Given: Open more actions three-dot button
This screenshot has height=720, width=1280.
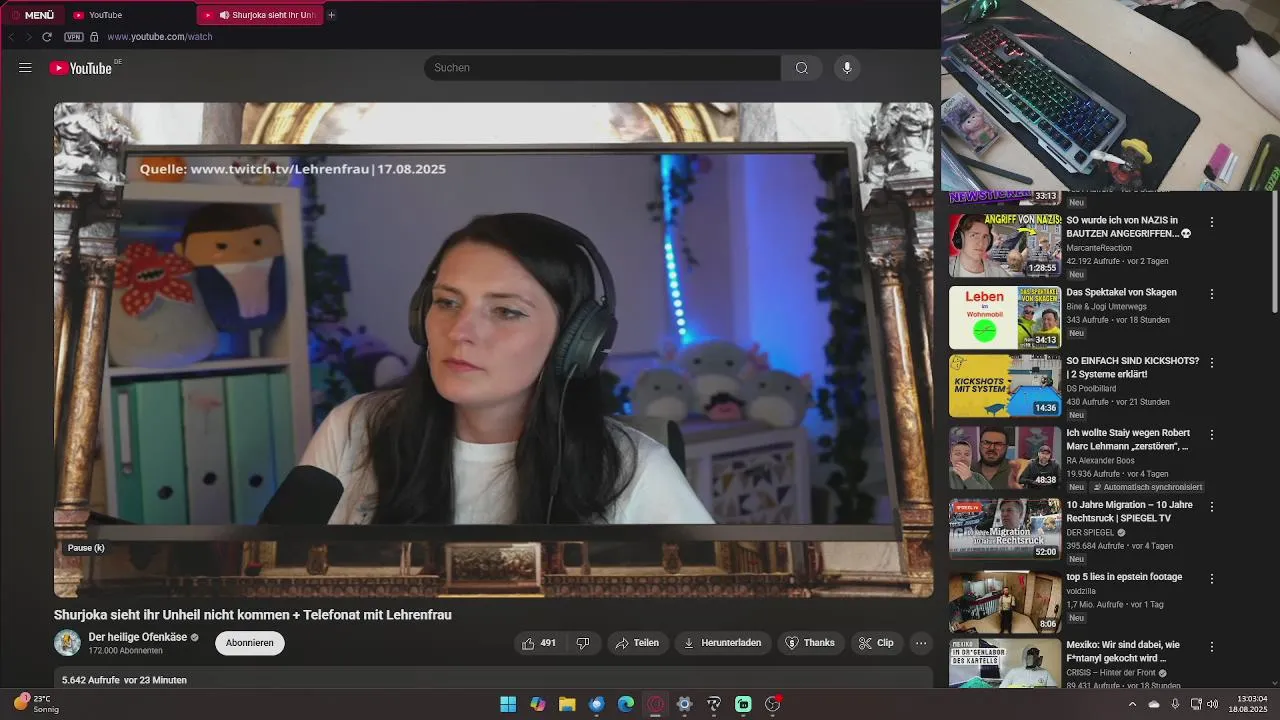Looking at the screenshot, I should (921, 643).
